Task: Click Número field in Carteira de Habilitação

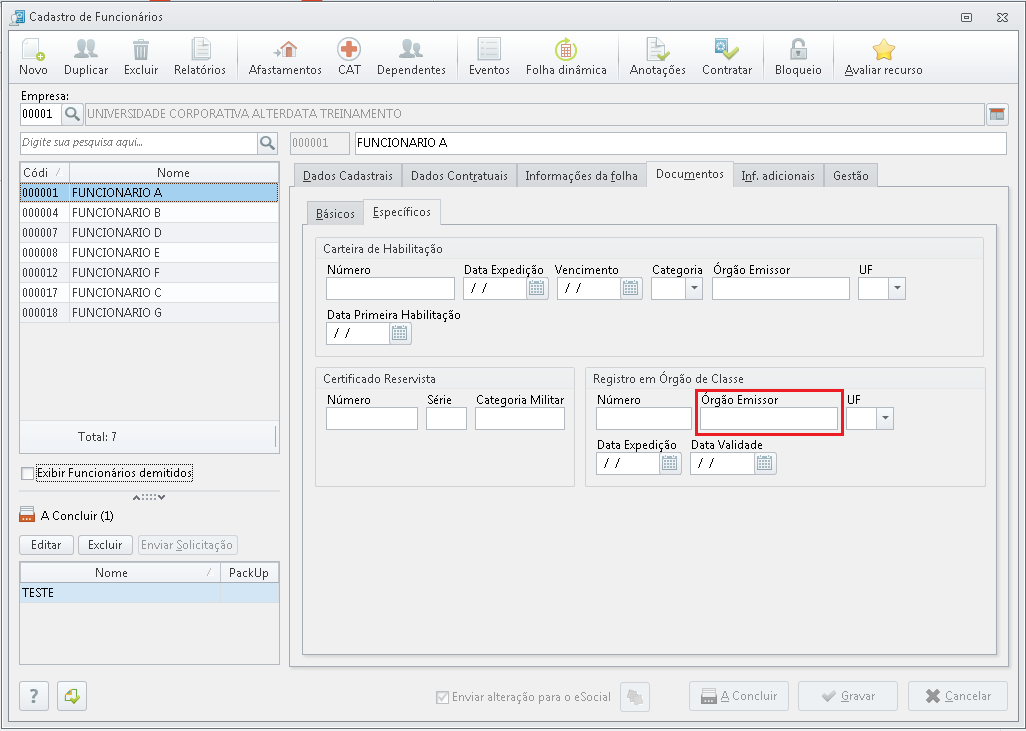Action: [390, 288]
